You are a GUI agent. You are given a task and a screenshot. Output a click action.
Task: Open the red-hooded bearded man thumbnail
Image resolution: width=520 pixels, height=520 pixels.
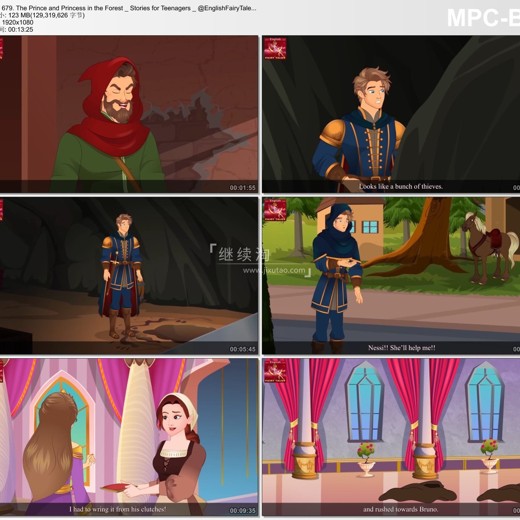[x=129, y=114]
